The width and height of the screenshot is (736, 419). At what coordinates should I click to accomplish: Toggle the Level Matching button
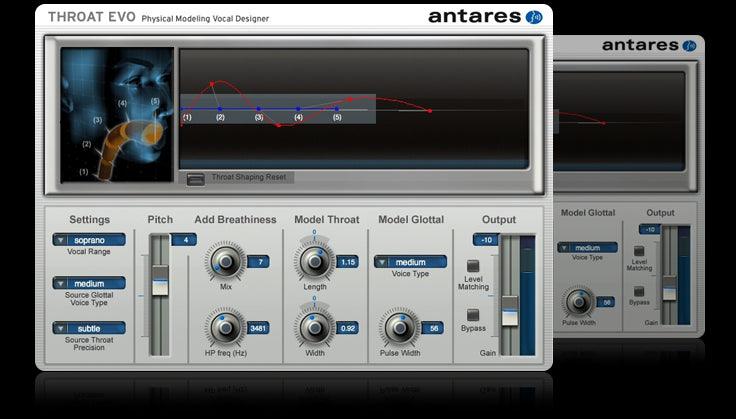tap(473, 266)
